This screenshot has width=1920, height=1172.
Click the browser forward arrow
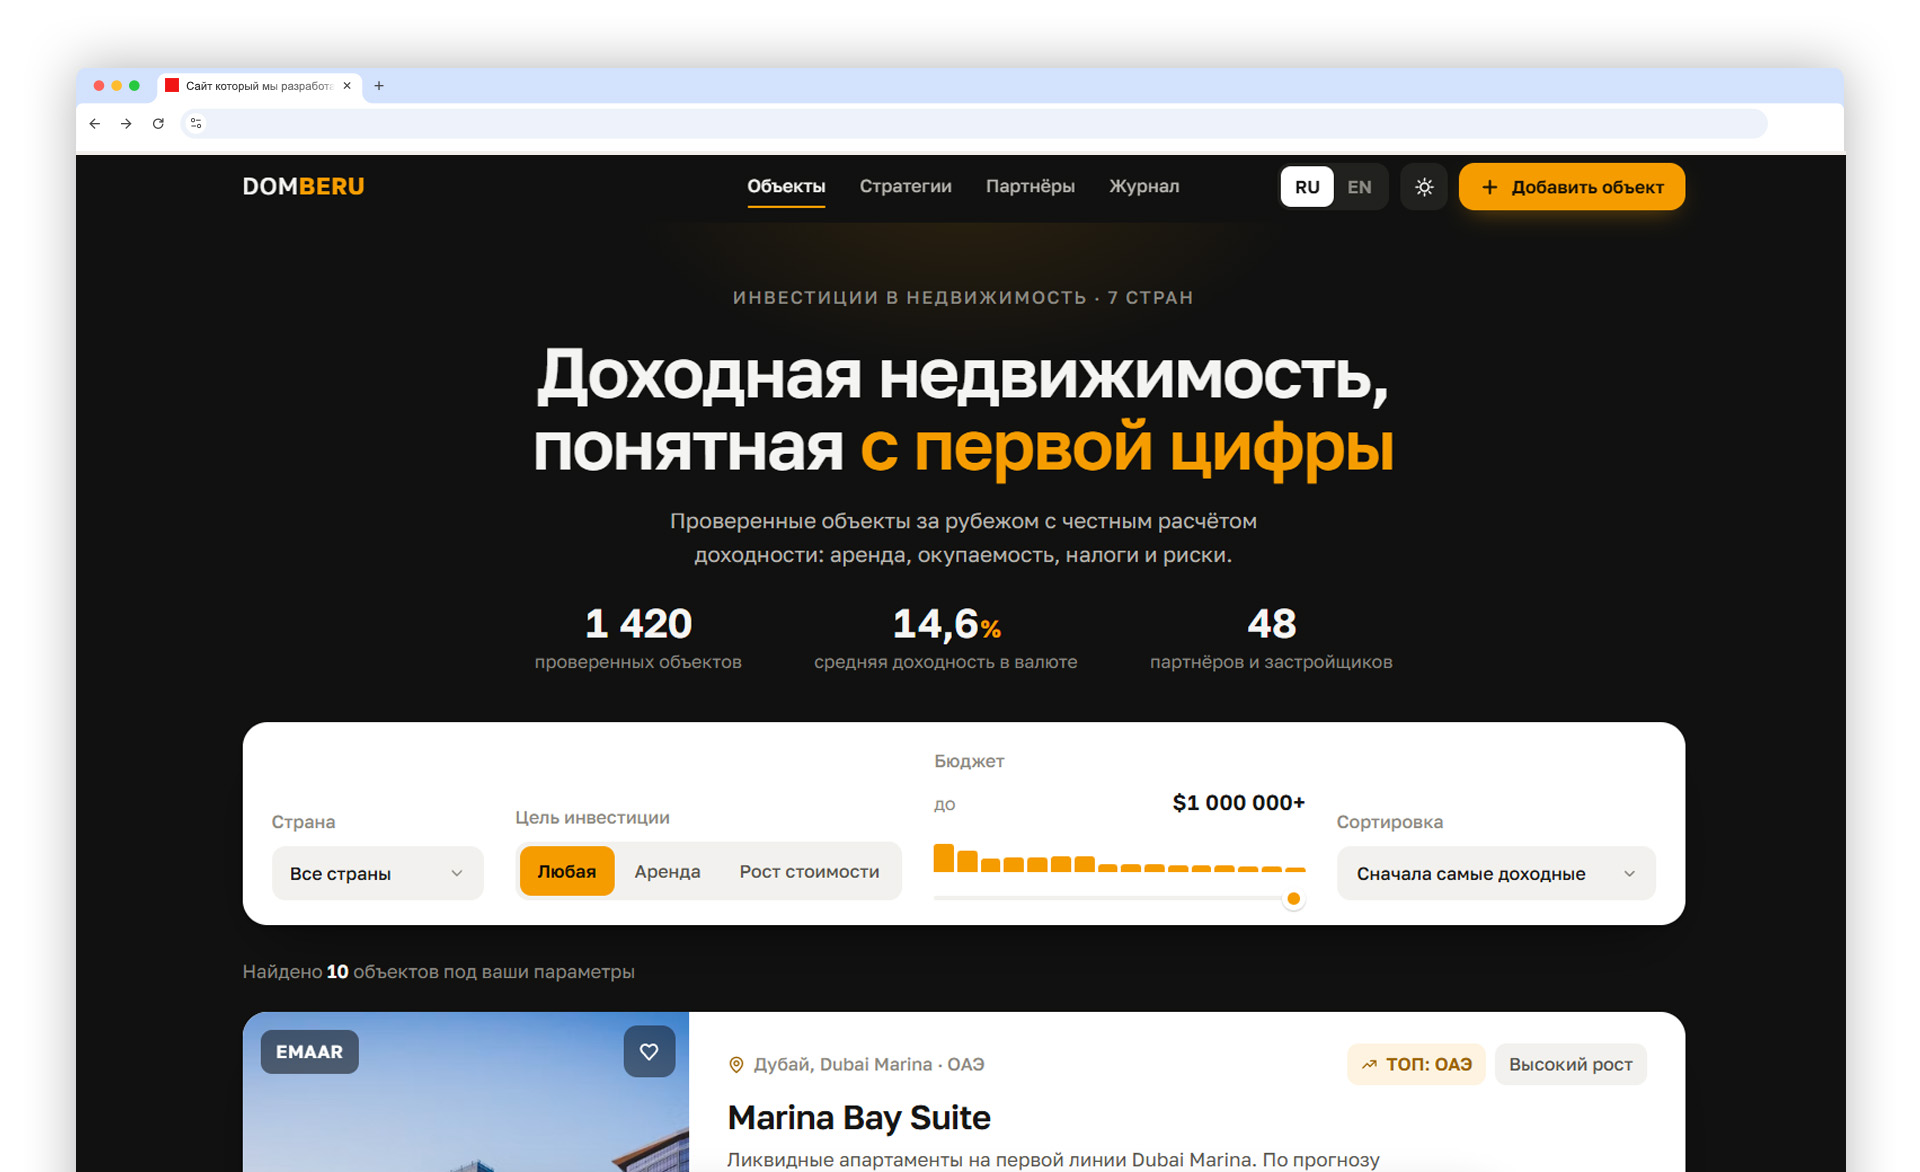pos(126,124)
